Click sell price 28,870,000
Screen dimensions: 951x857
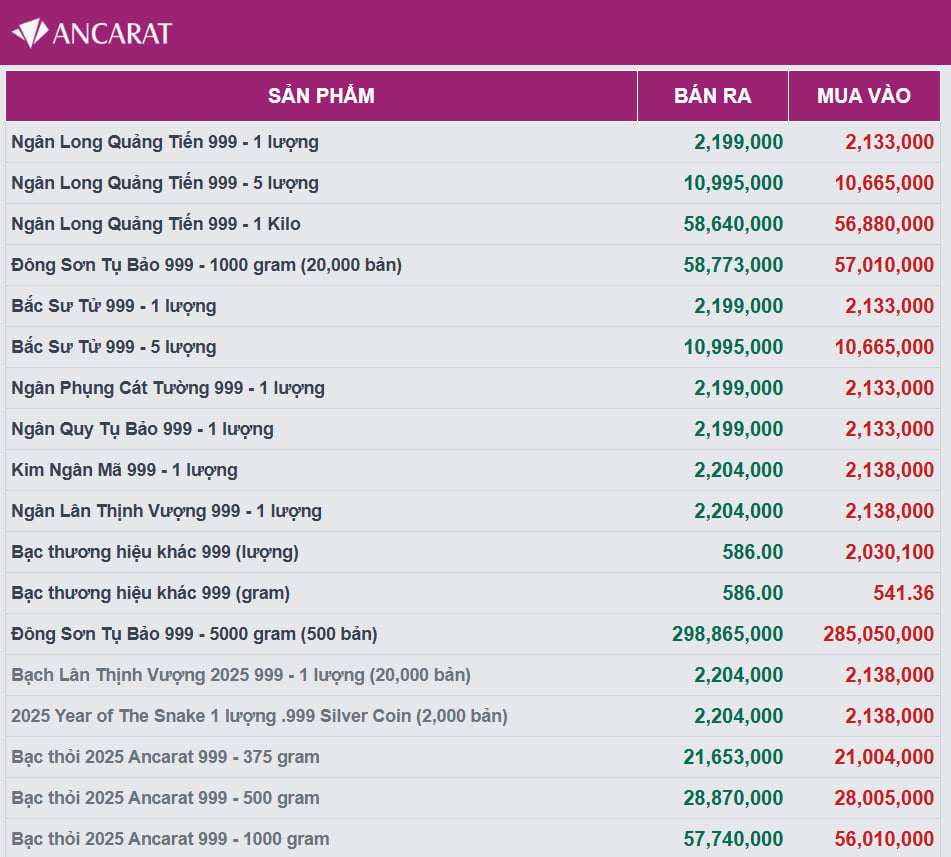point(733,798)
